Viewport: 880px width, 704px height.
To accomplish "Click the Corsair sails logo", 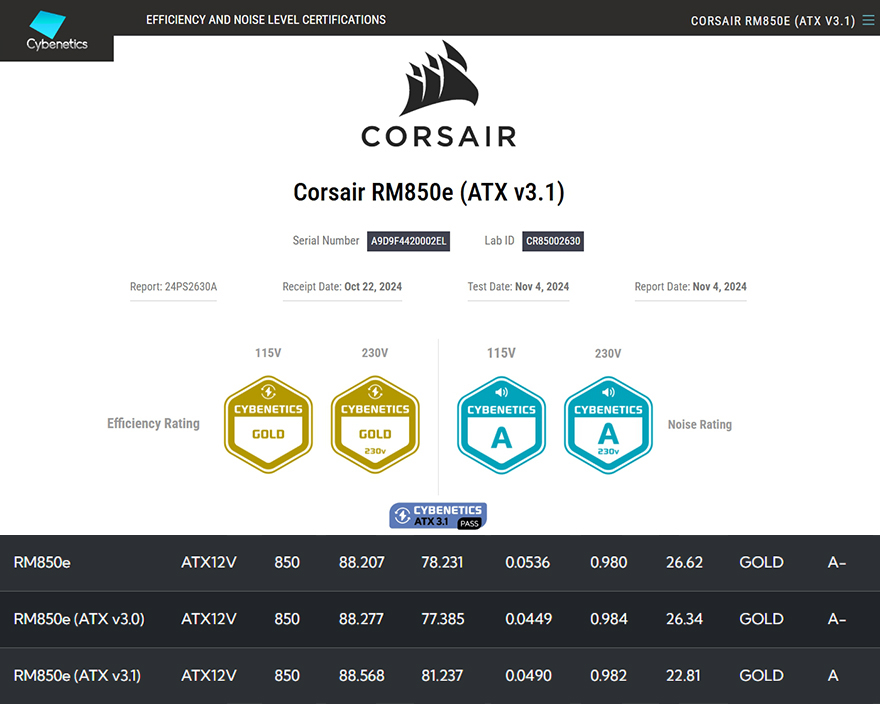I will pyautogui.click(x=439, y=78).
